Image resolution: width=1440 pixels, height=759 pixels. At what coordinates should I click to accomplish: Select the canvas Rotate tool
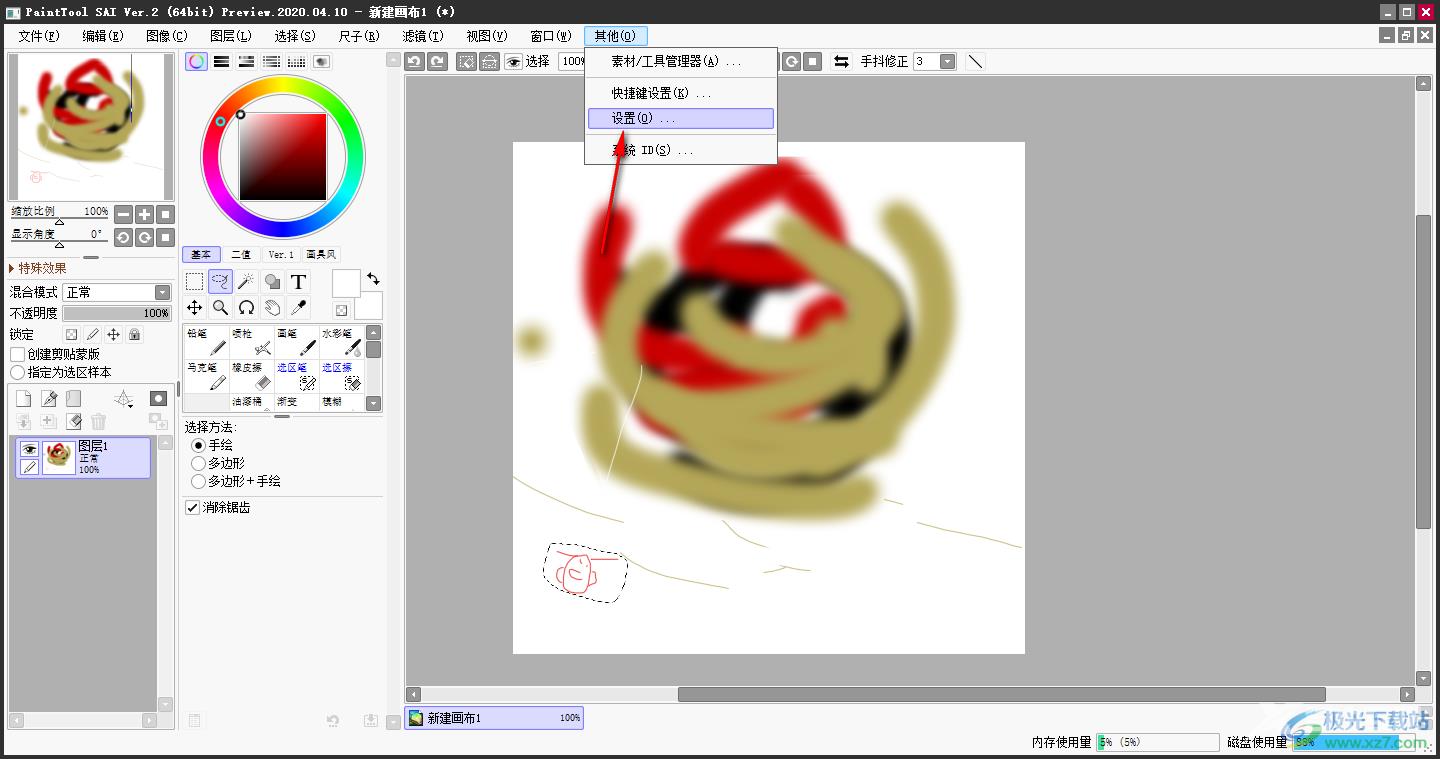pyautogui.click(x=246, y=308)
